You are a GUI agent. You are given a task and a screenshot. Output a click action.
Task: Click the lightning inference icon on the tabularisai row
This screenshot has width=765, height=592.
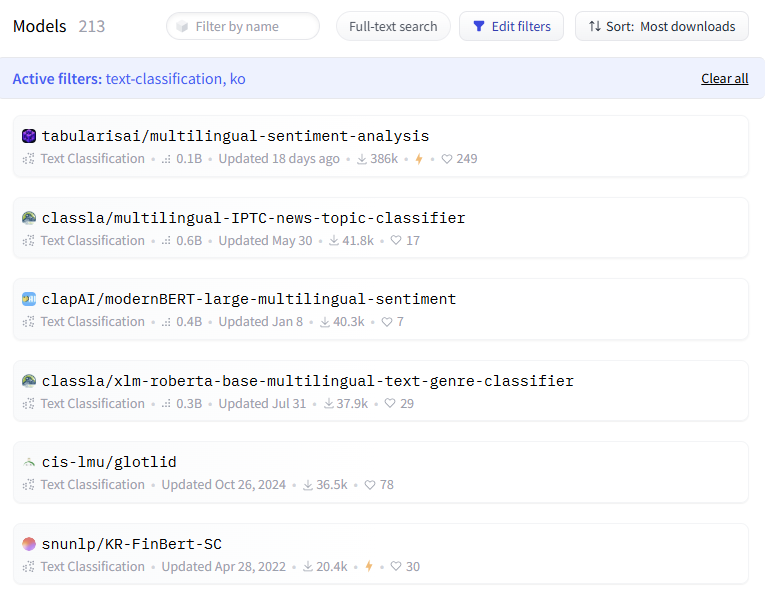[419, 159]
